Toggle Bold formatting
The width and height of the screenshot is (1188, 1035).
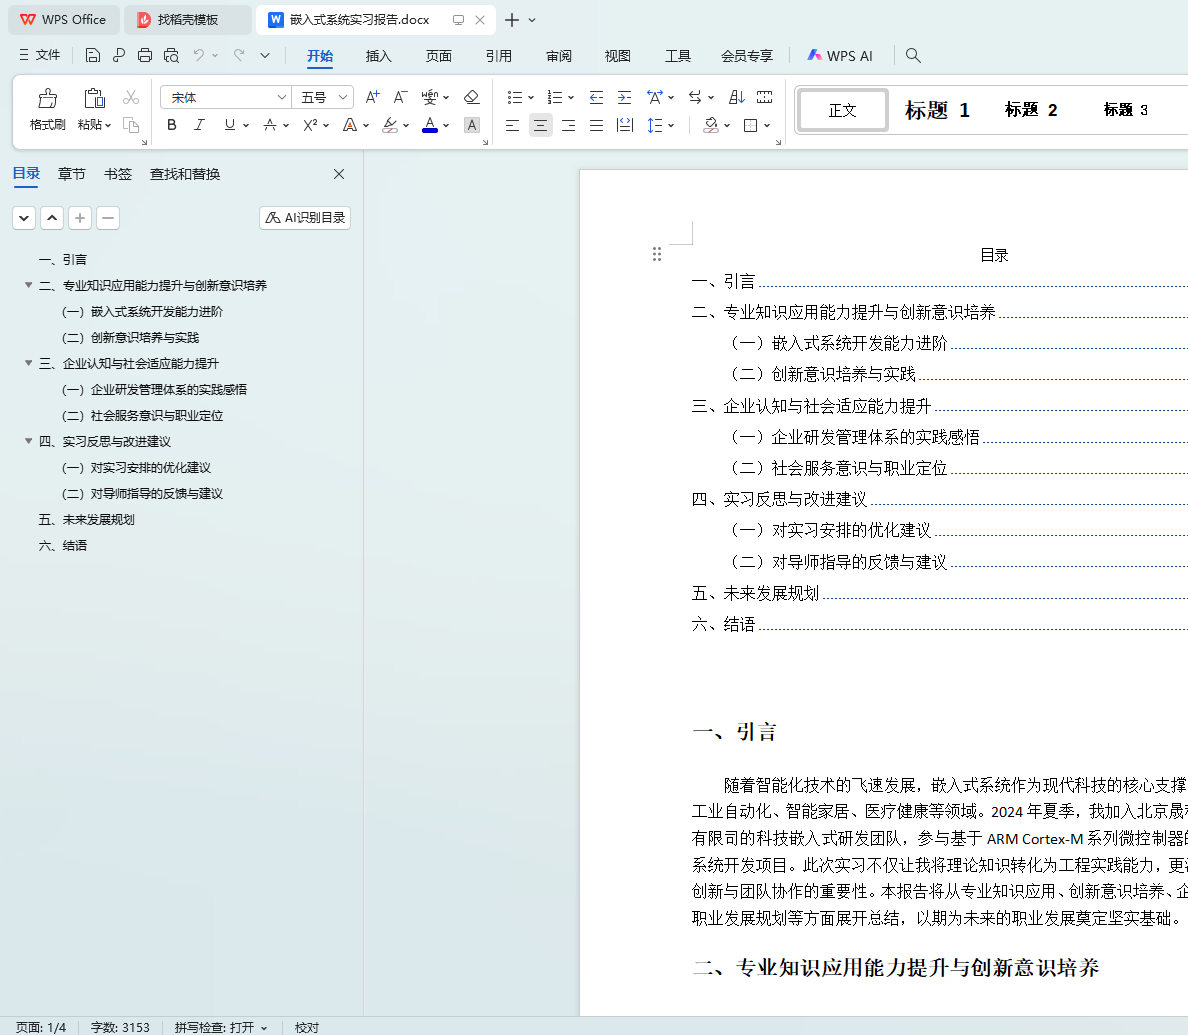point(172,125)
